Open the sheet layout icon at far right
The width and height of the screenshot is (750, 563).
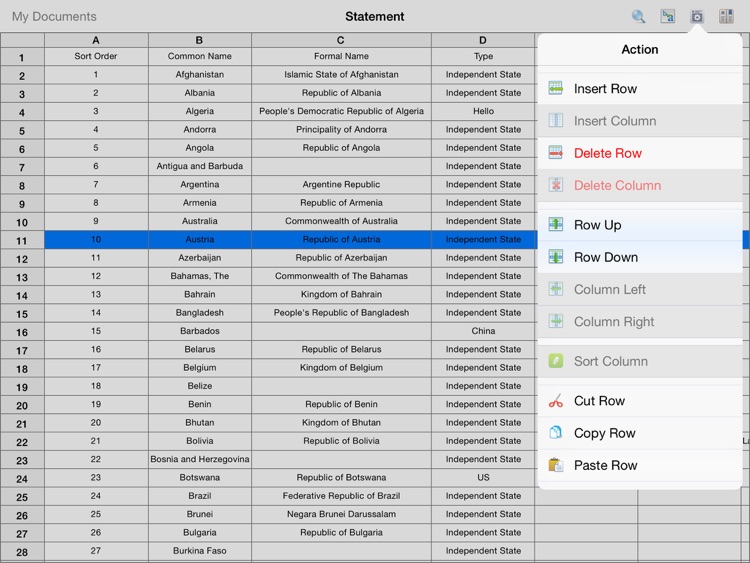coord(726,16)
